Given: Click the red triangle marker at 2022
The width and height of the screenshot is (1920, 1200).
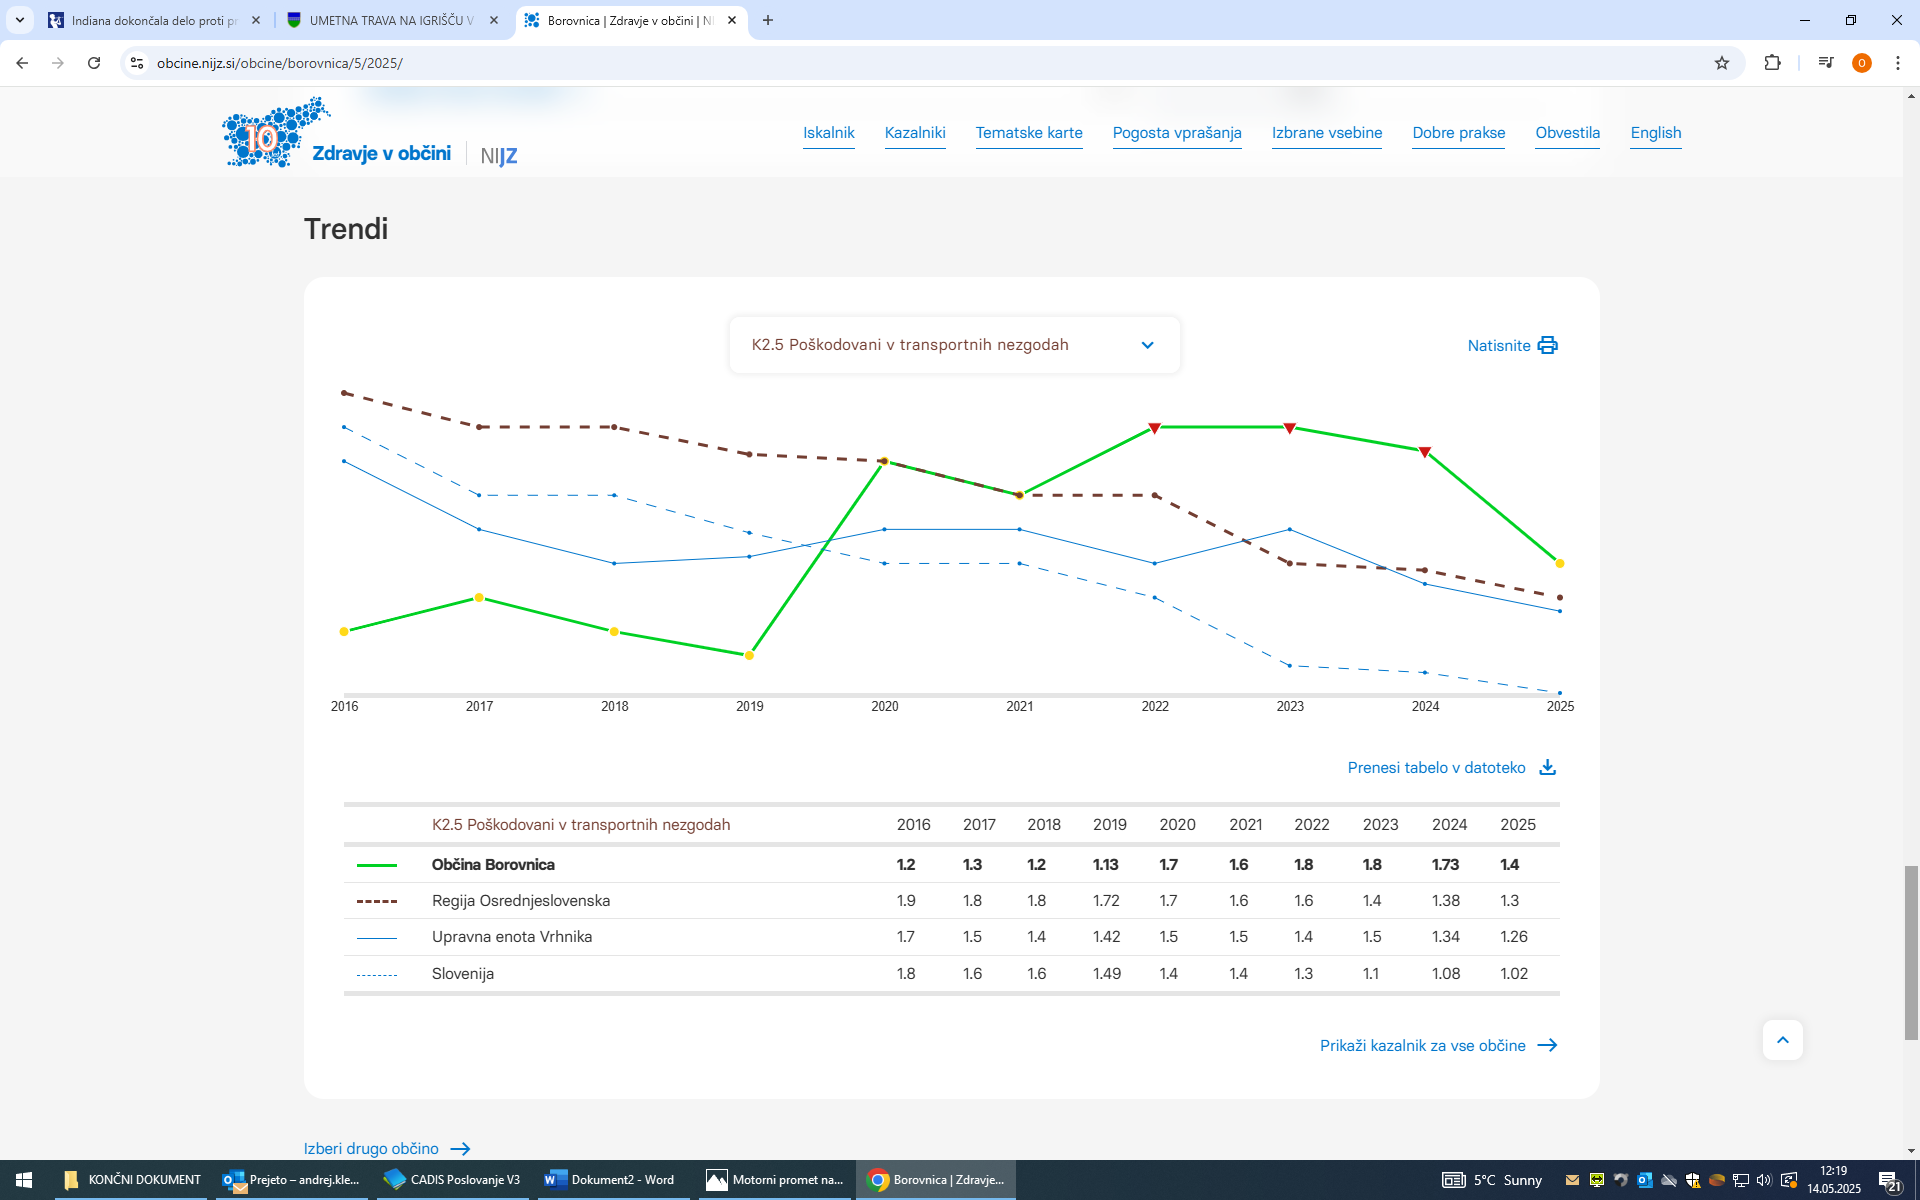Looking at the screenshot, I should (1154, 428).
